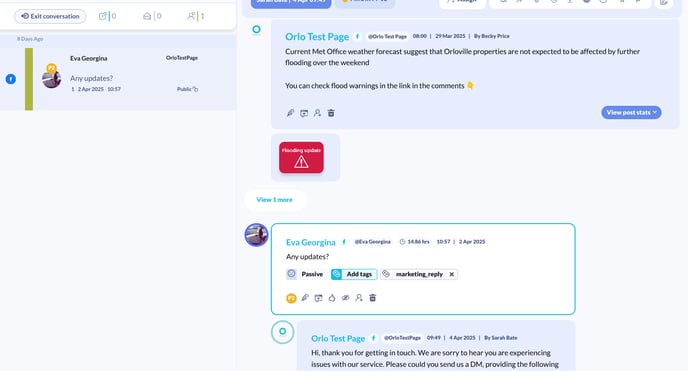Click the pen note icon on Eva's comment
The height and width of the screenshot is (371, 688).
305,298
